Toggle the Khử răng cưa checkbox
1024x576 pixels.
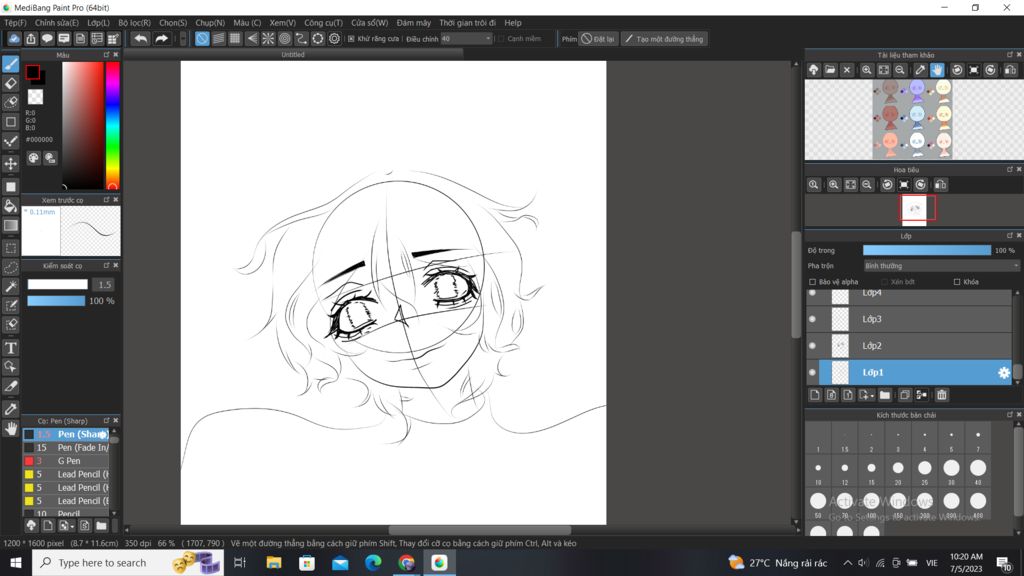[351, 39]
